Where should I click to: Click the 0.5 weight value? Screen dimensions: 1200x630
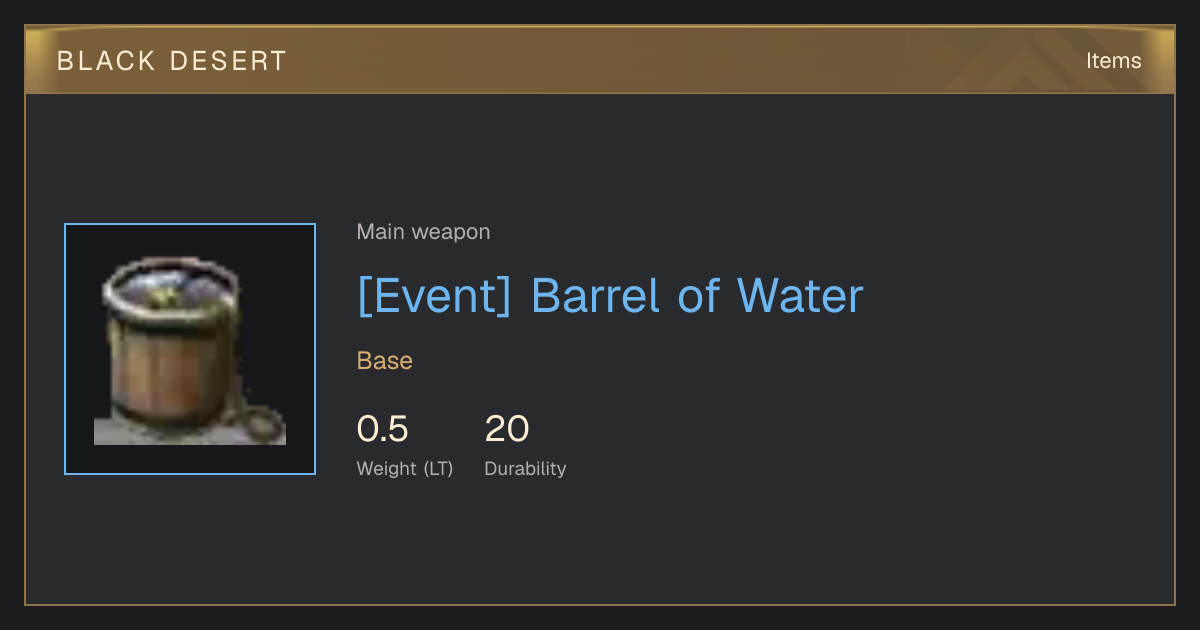coord(382,429)
